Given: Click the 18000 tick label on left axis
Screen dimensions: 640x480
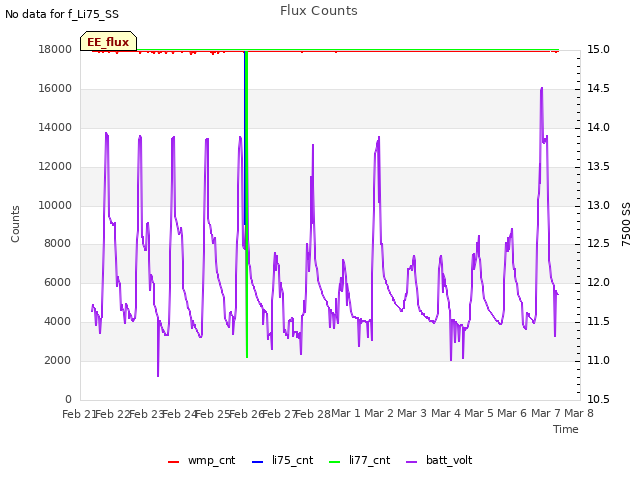Looking at the screenshot, I should tap(55, 49).
